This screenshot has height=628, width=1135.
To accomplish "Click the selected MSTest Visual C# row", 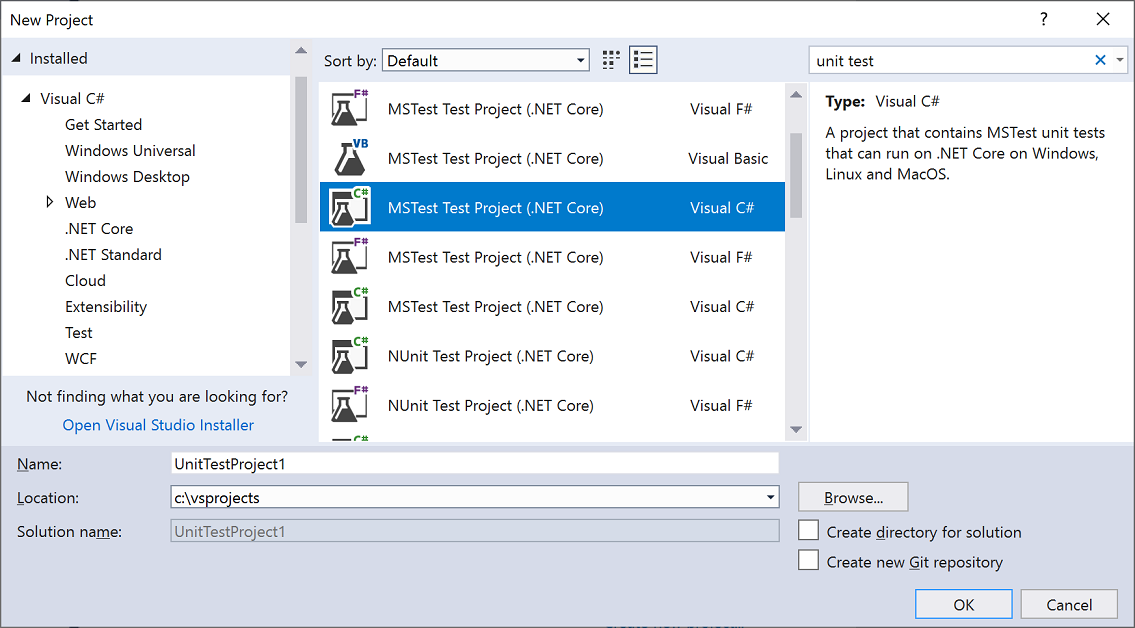I will [x=552, y=207].
